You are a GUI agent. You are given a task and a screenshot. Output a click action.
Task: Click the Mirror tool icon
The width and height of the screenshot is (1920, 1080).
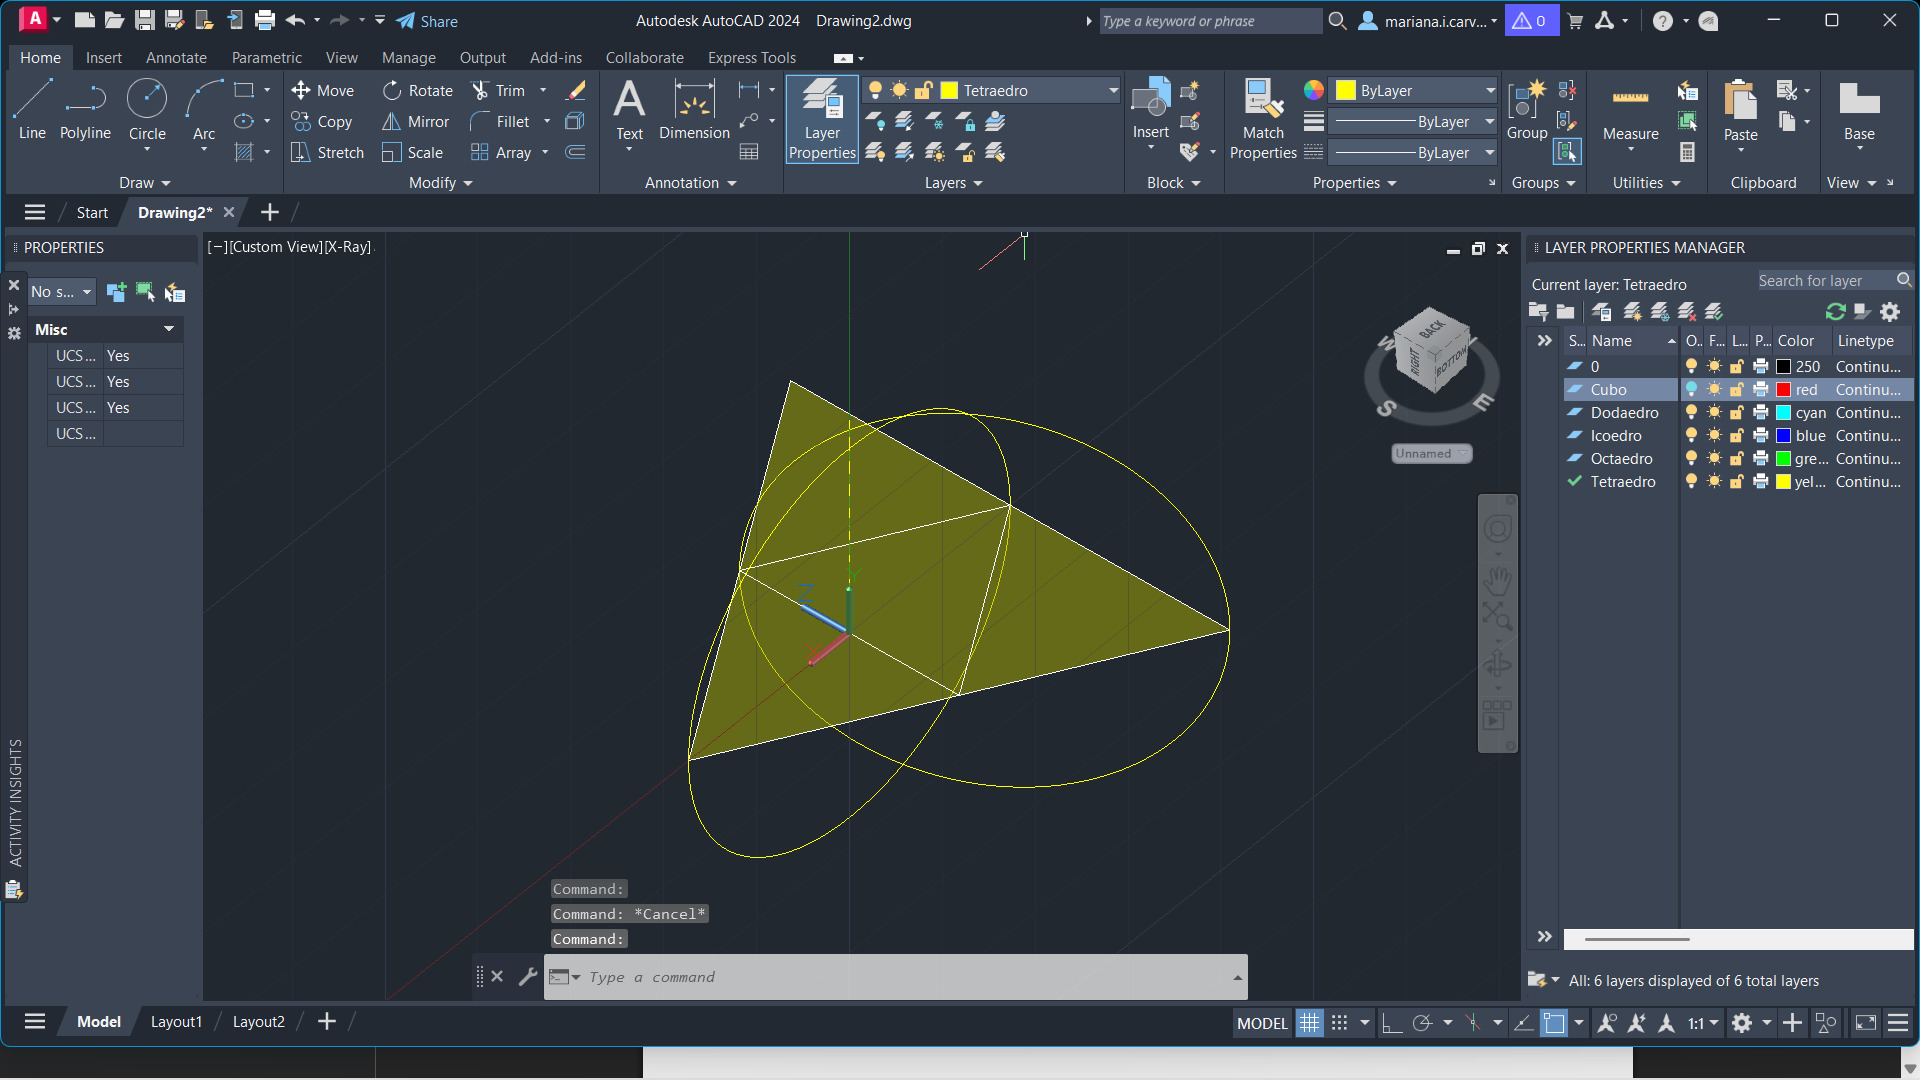pos(391,121)
